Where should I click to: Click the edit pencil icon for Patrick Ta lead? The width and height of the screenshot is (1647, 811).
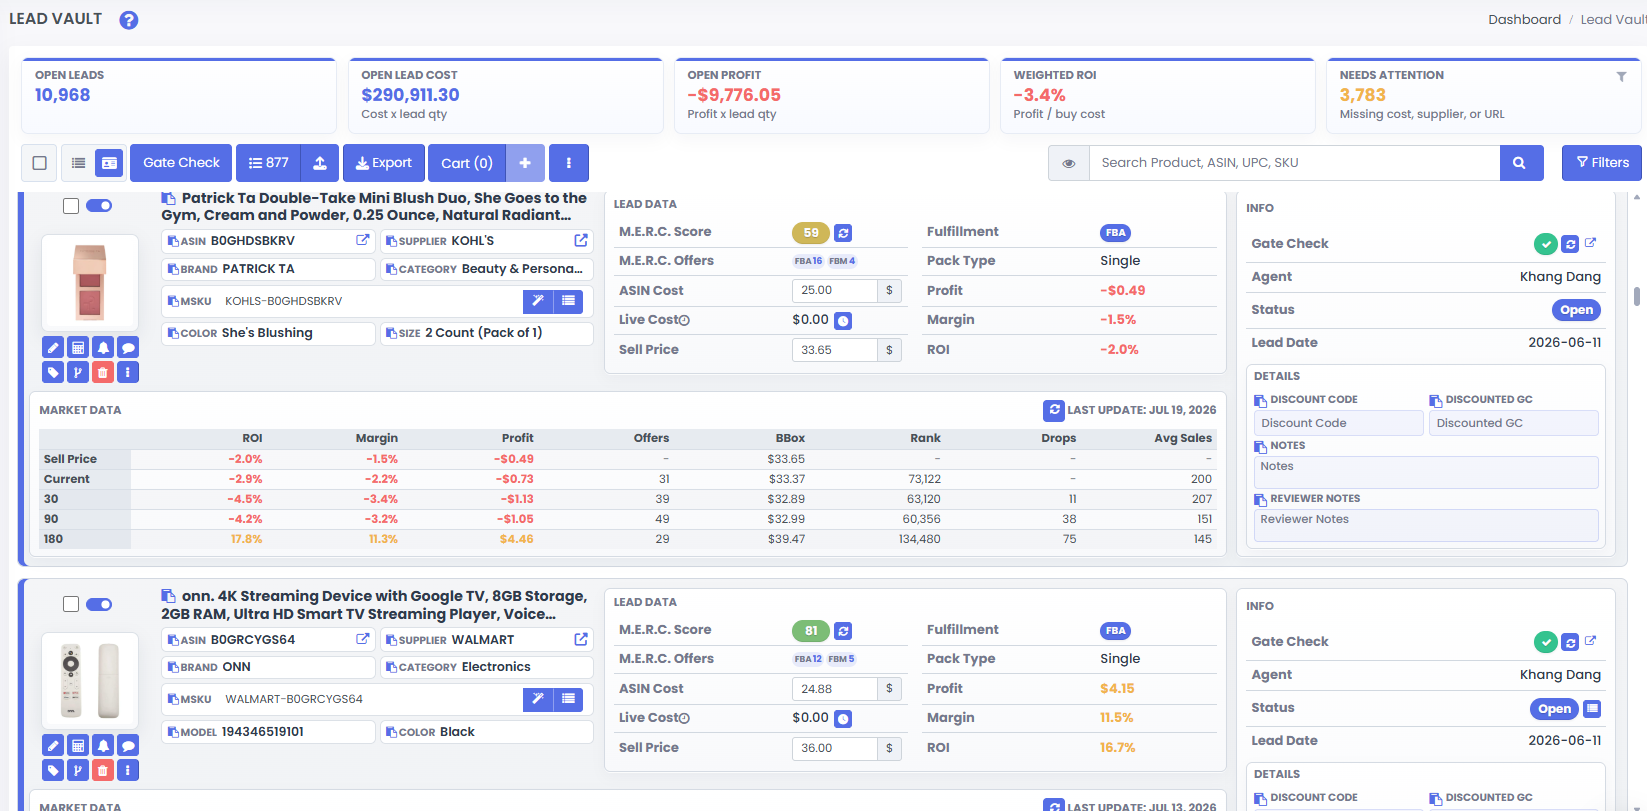pos(53,348)
